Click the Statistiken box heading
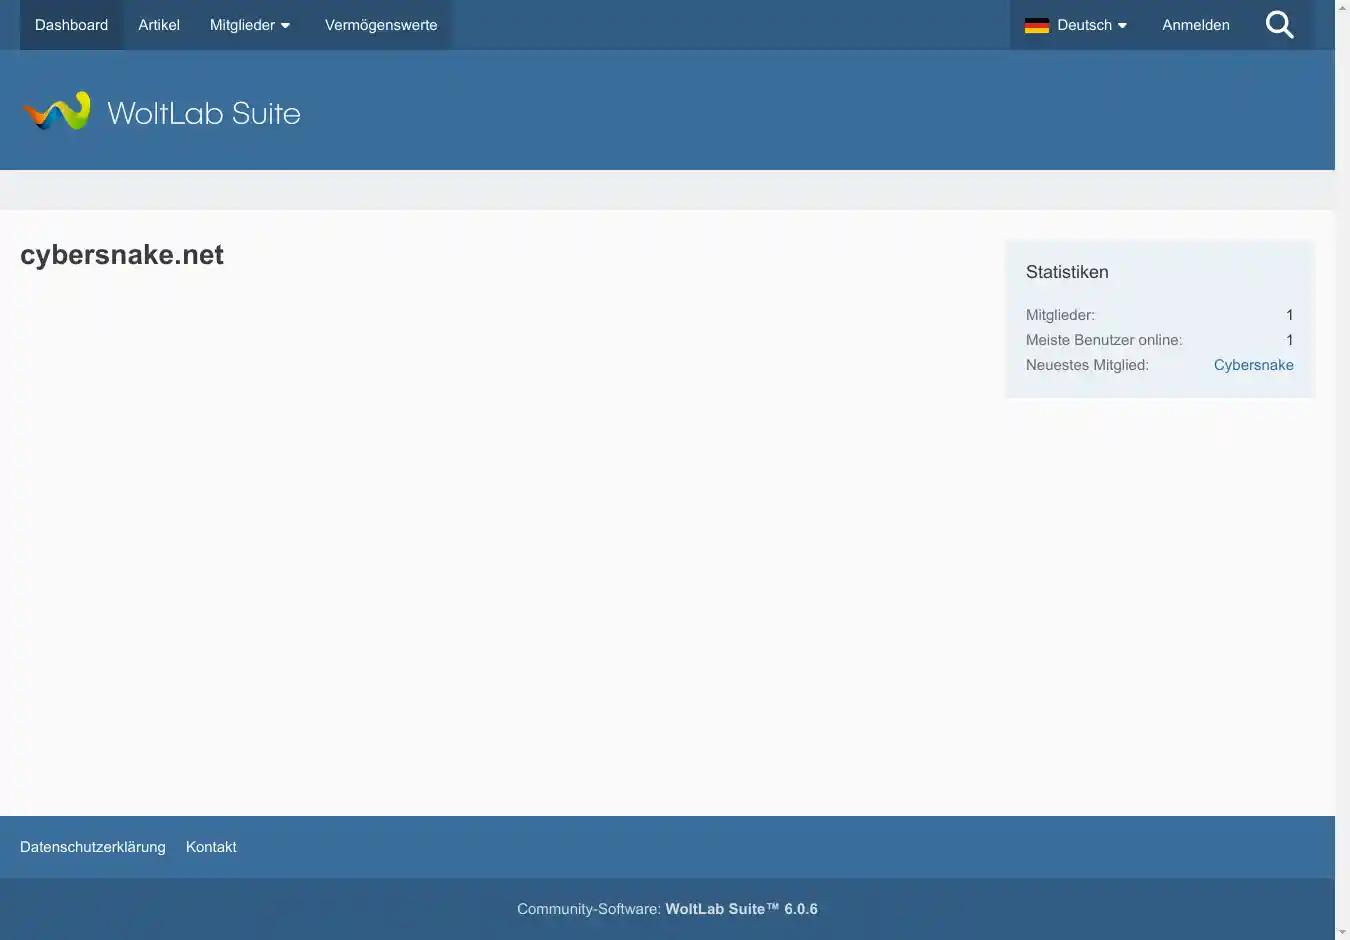 click(1067, 272)
